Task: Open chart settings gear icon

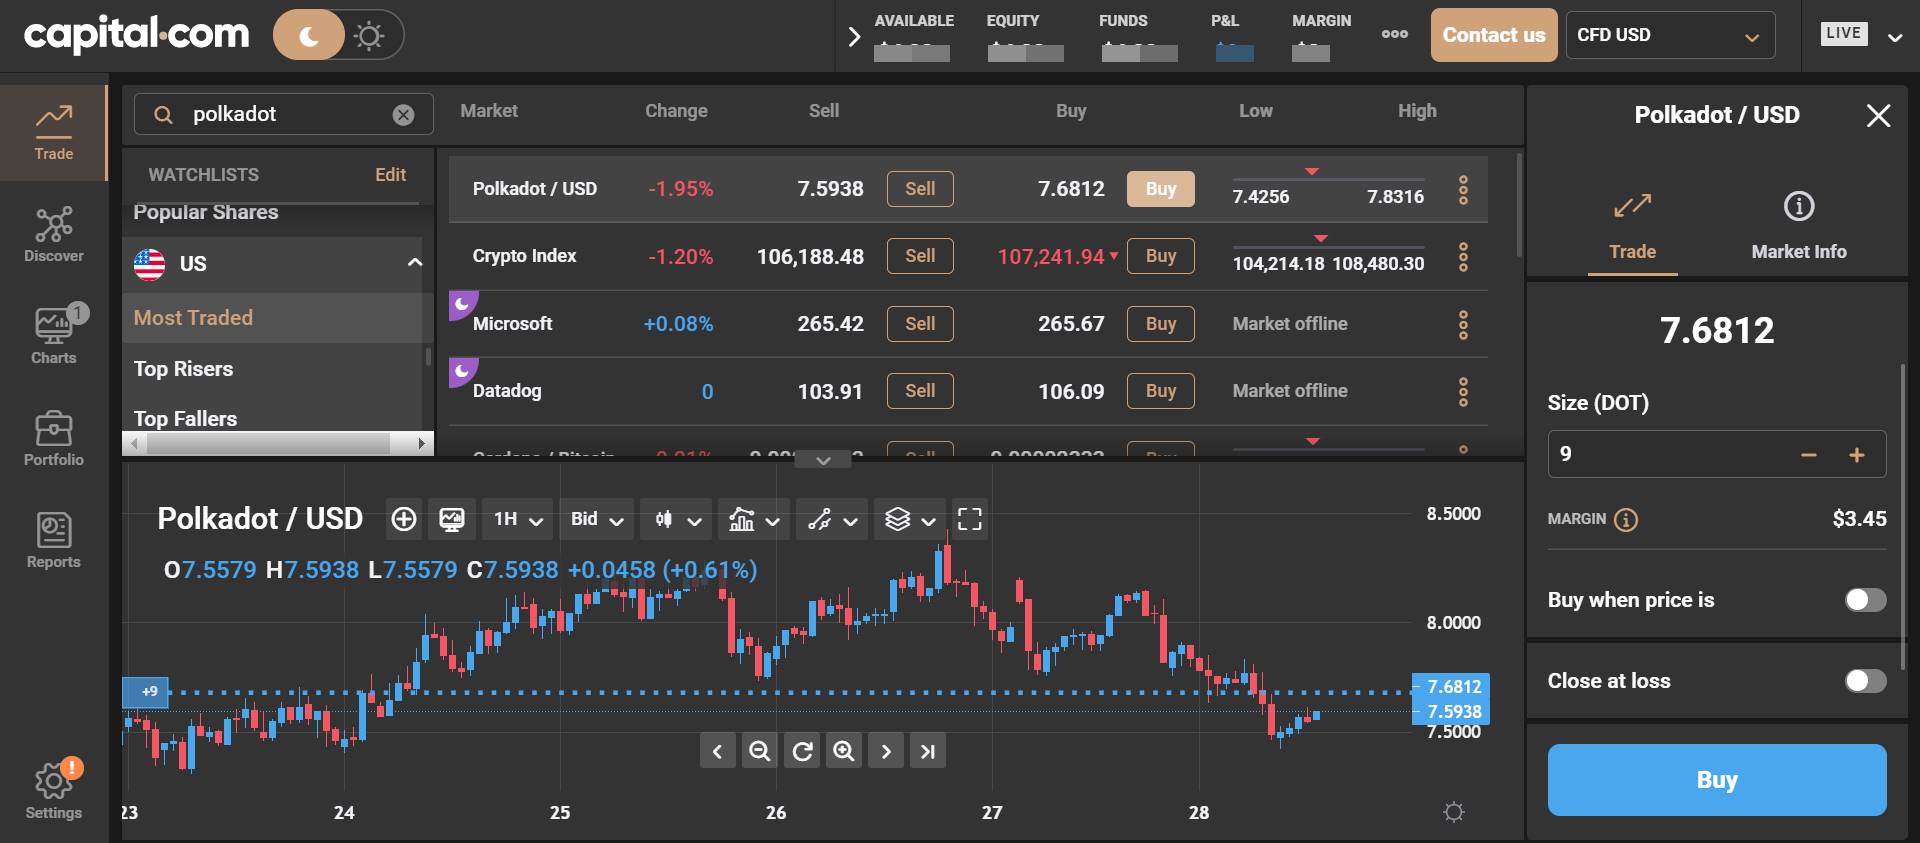Action: [x=1454, y=812]
